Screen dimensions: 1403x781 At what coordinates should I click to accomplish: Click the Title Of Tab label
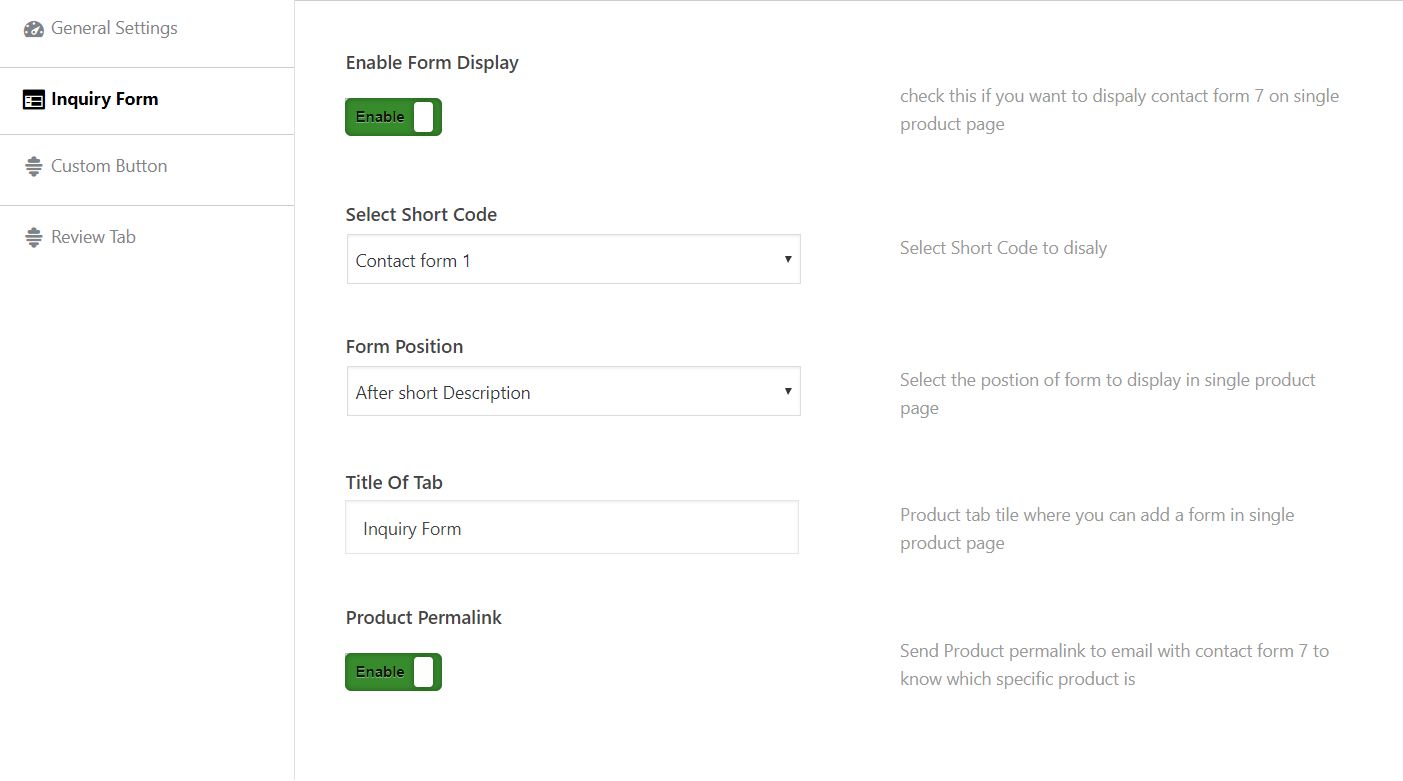tap(394, 483)
